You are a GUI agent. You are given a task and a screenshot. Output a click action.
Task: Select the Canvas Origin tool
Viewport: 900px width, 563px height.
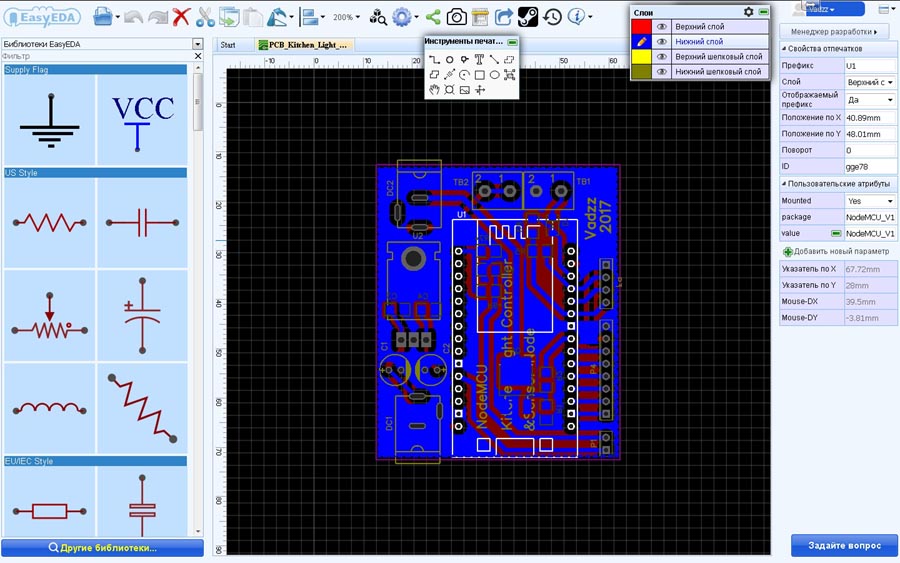(480, 90)
